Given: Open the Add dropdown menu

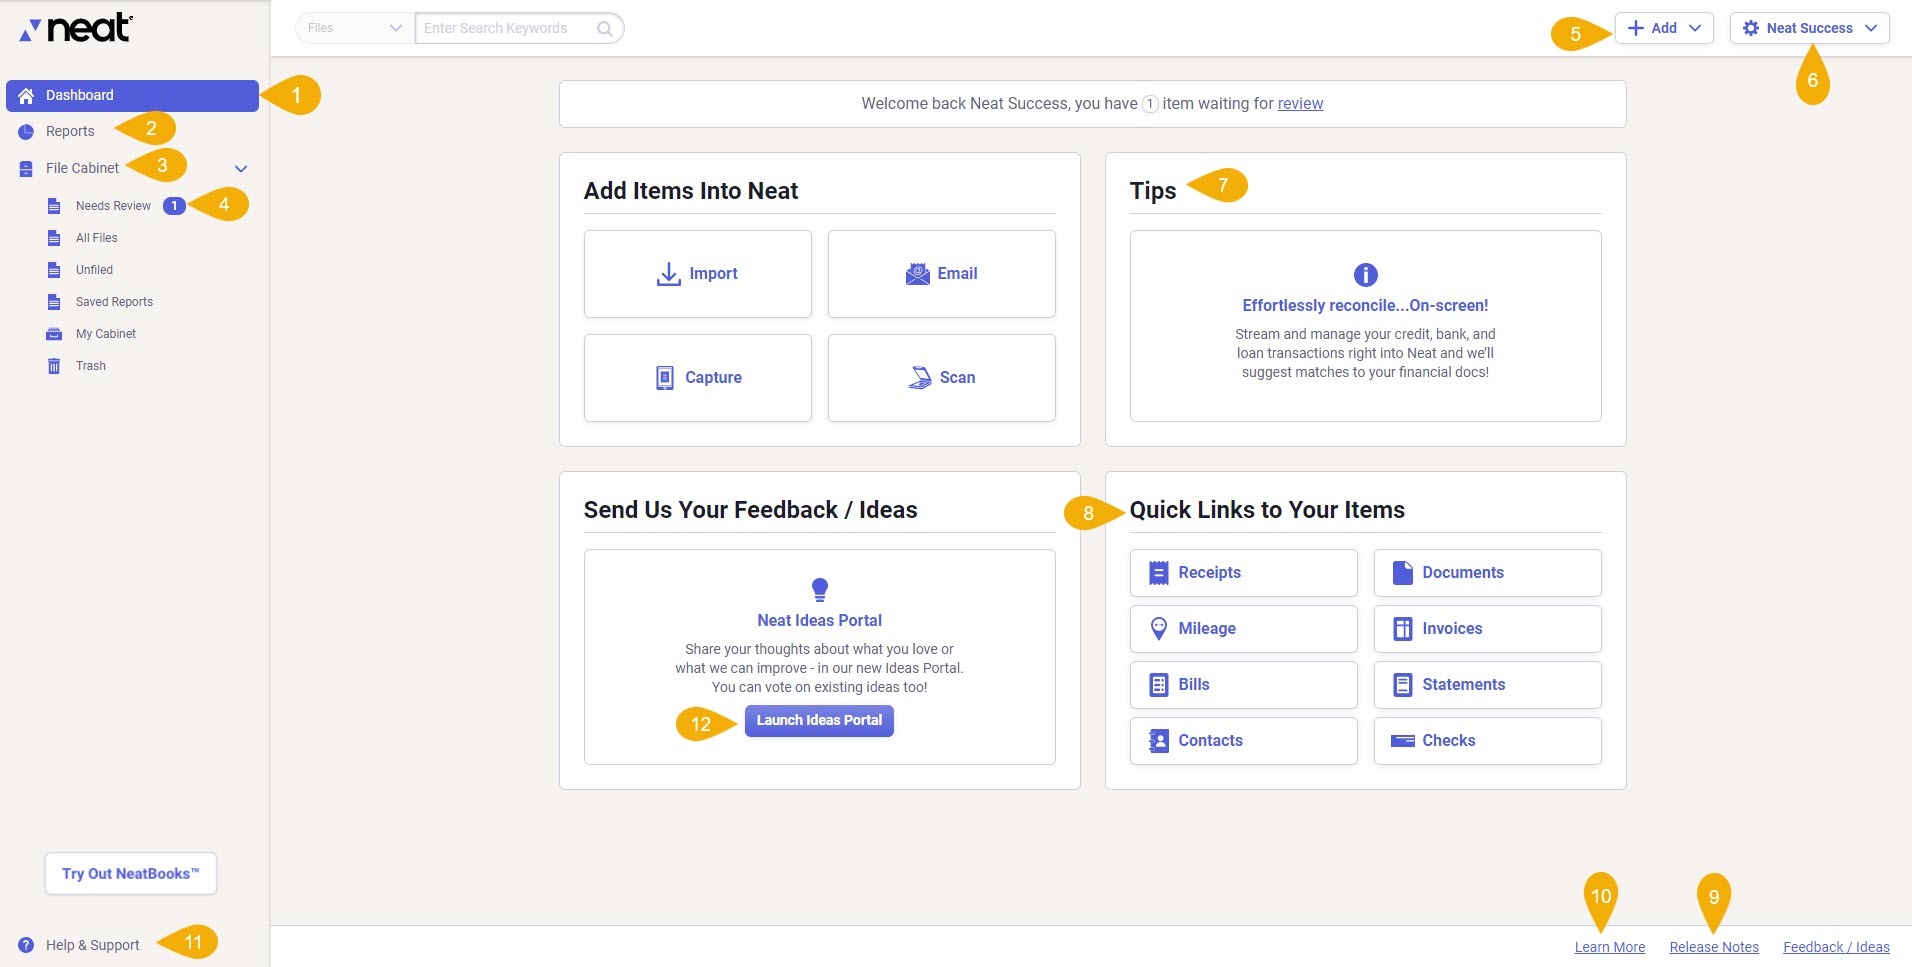Looking at the screenshot, I should (x=1663, y=28).
